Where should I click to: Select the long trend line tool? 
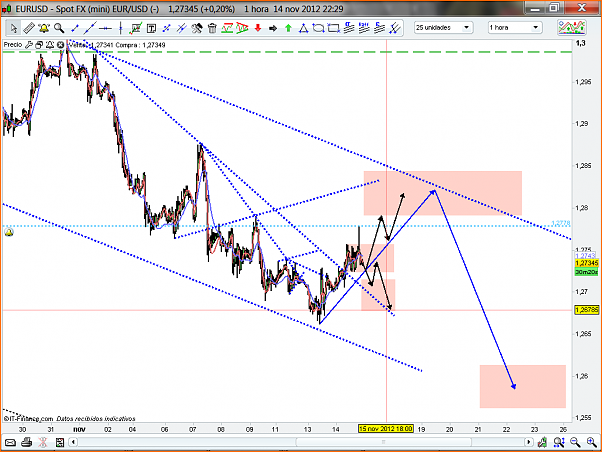pos(90,28)
